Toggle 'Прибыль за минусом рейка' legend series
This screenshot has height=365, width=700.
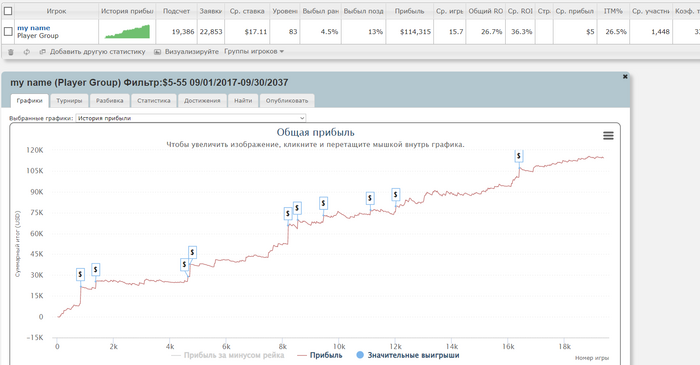[228, 355]
